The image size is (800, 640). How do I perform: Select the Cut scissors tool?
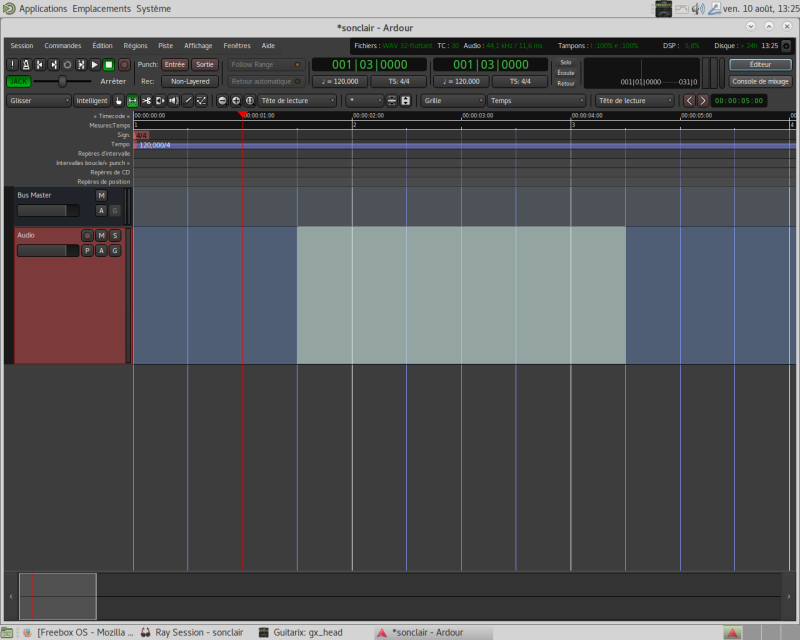click(146, 101)
